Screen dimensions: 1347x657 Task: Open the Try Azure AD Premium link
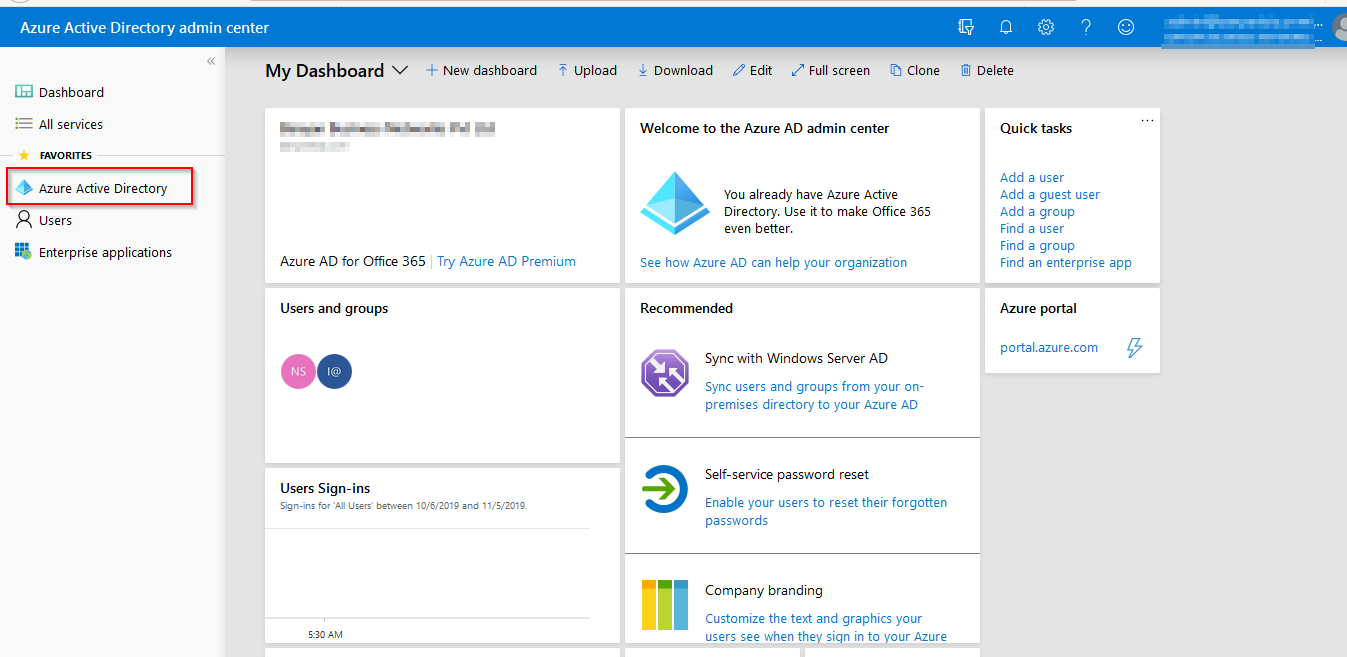tap(506, 261)
